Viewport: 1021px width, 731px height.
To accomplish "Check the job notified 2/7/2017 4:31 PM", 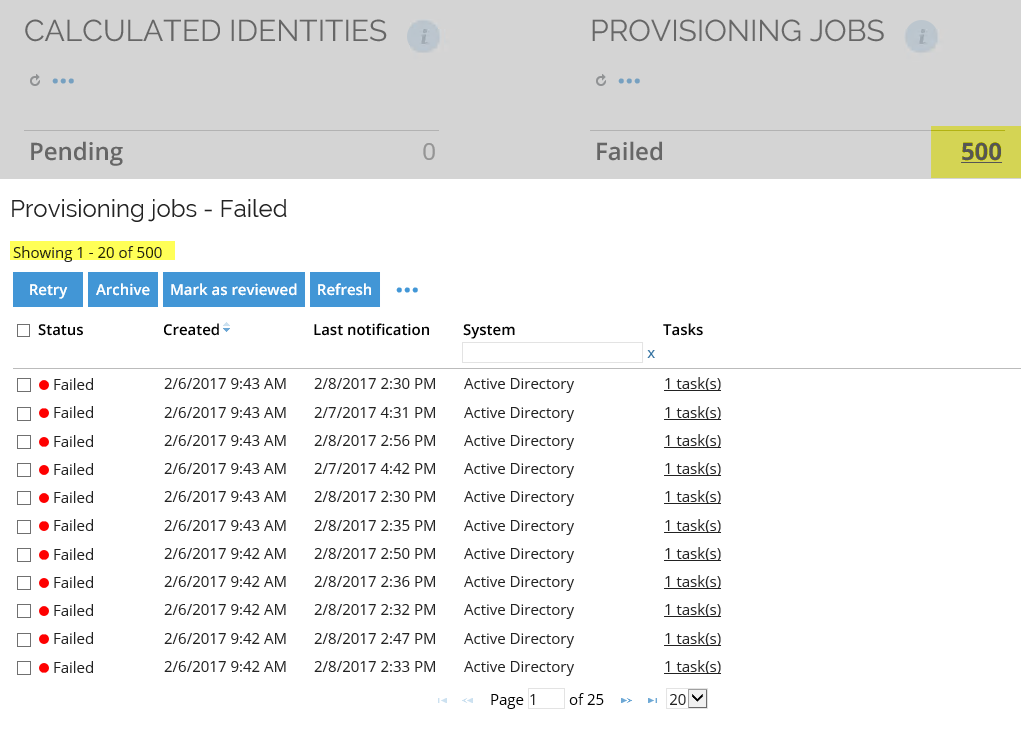I will [x=23, y=413].
